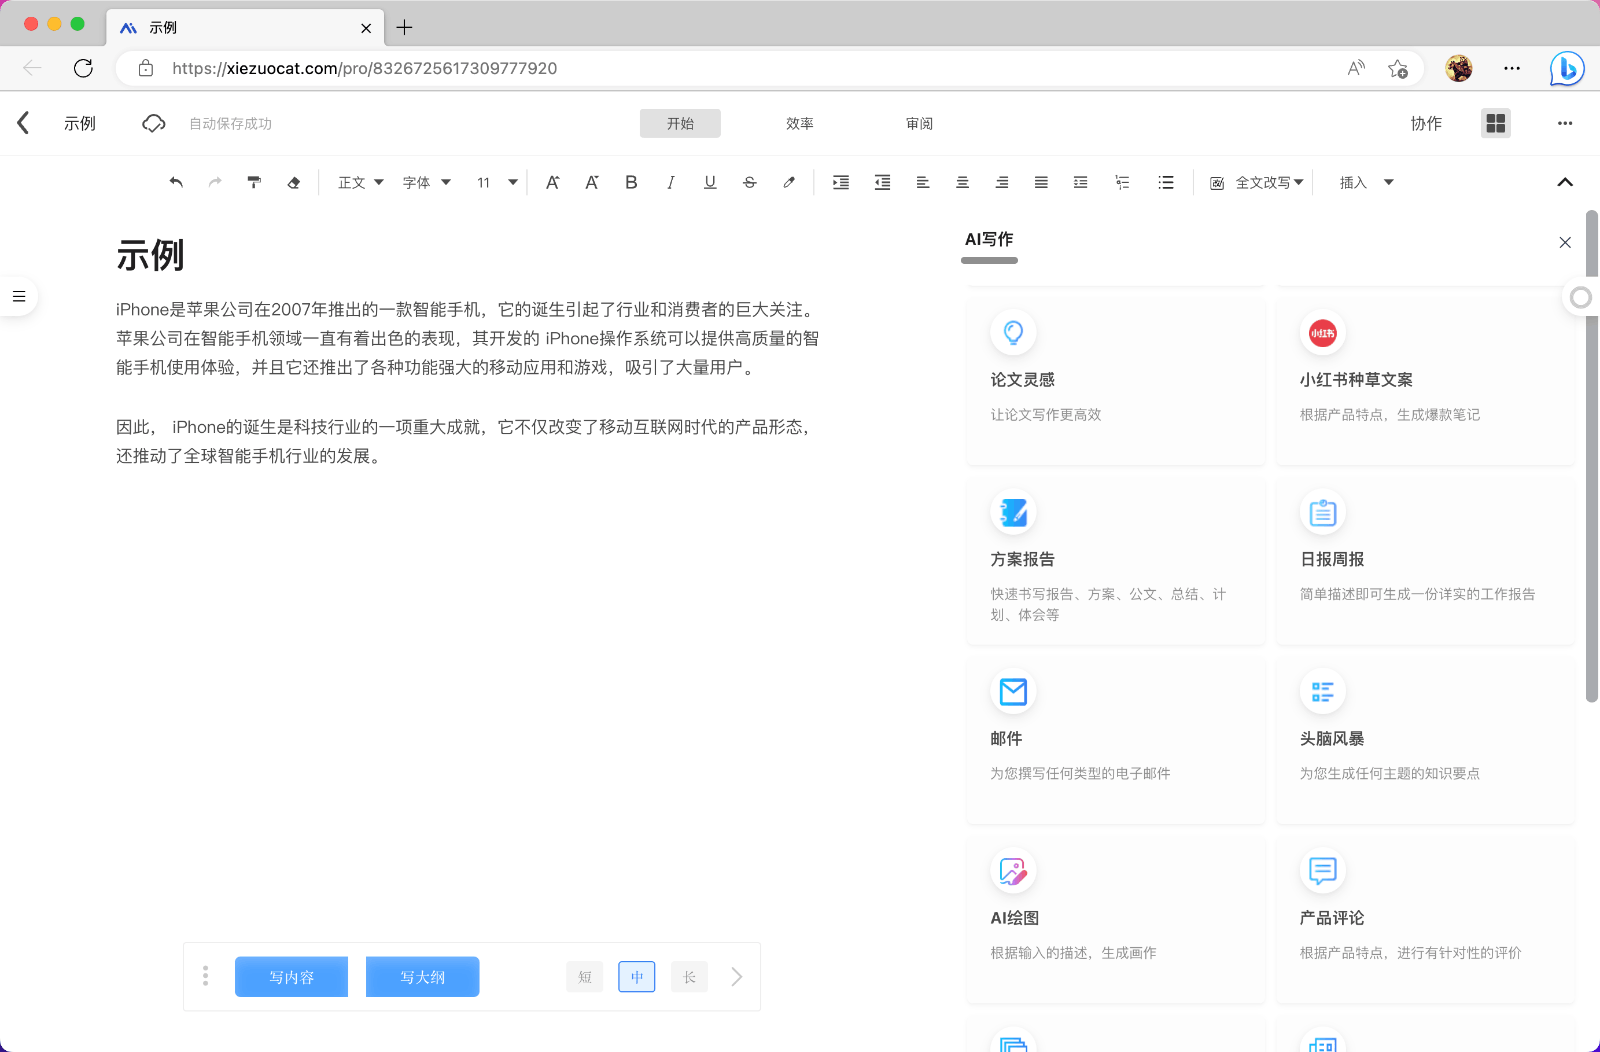
Task: Open a new browser tab
Action: click(x=404, y=28)
